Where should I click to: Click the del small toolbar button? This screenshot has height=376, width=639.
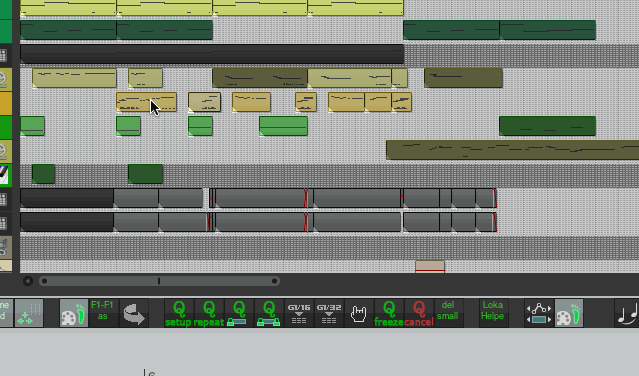(449, 313)
